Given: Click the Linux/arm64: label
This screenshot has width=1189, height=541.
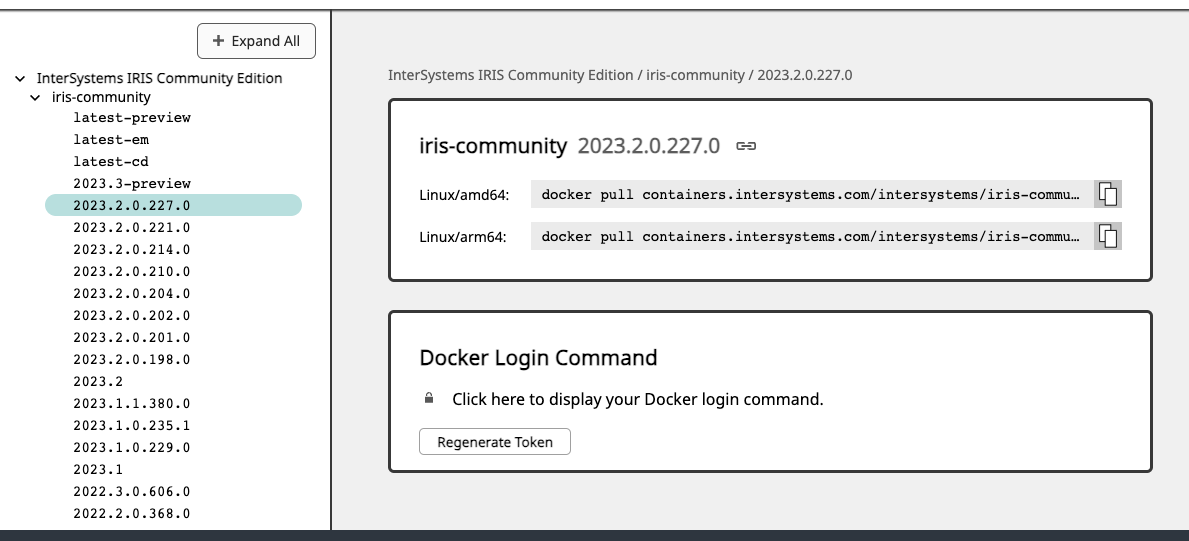Looking at the screenshot, I should [463, 237].
